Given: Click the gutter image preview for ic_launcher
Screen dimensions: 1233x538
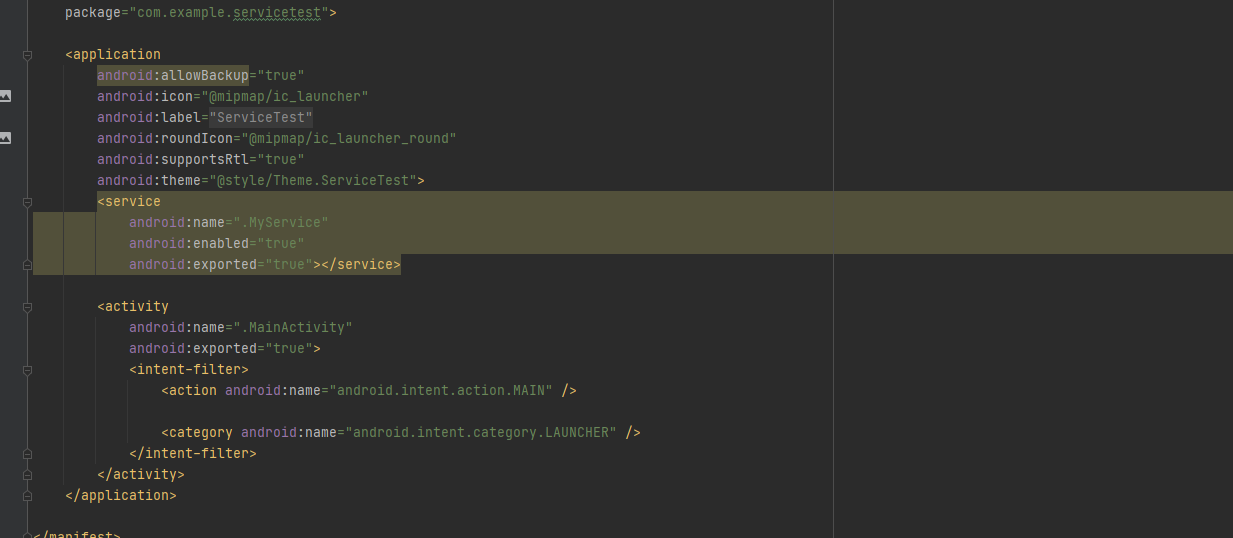Looking at the screenshot, I should tap(5, 96).
